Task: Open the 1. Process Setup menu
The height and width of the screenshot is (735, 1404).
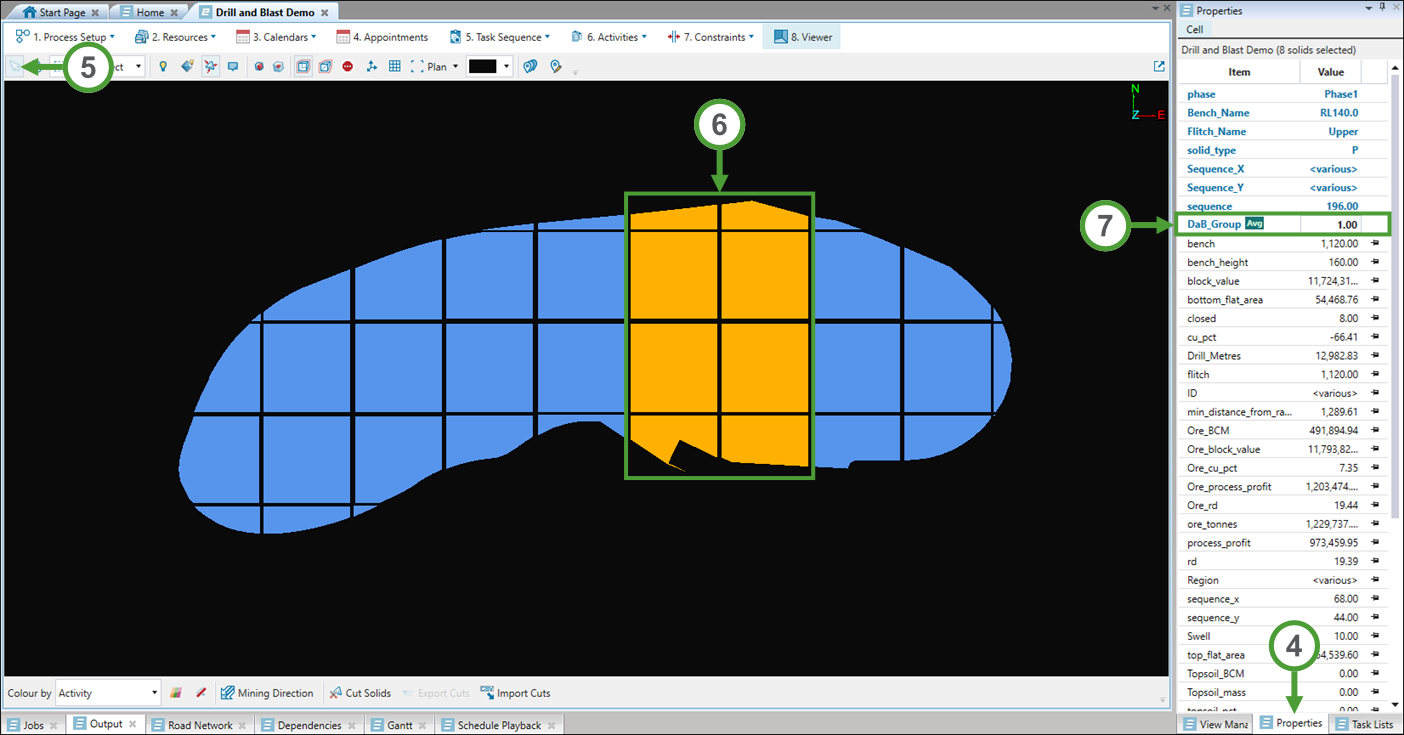Action: point(65,37)
